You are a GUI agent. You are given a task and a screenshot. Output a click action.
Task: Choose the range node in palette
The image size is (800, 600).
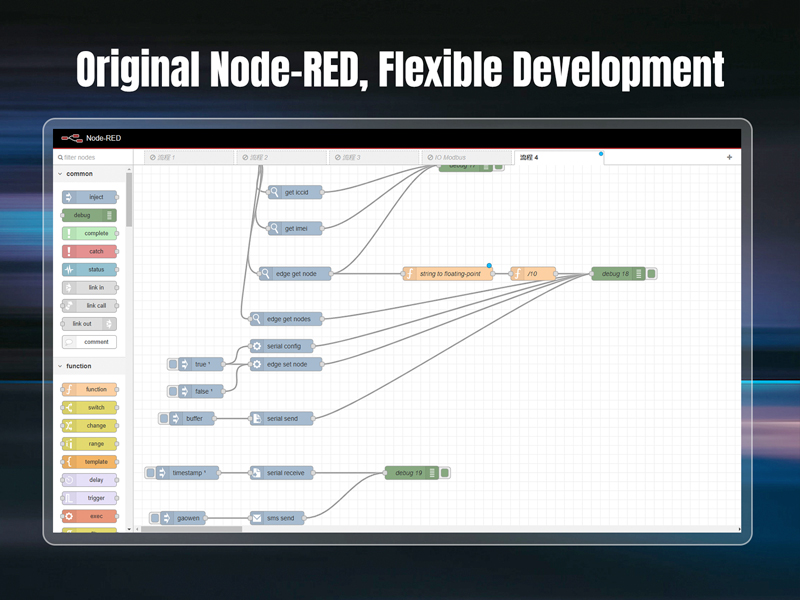click(90, 444)
